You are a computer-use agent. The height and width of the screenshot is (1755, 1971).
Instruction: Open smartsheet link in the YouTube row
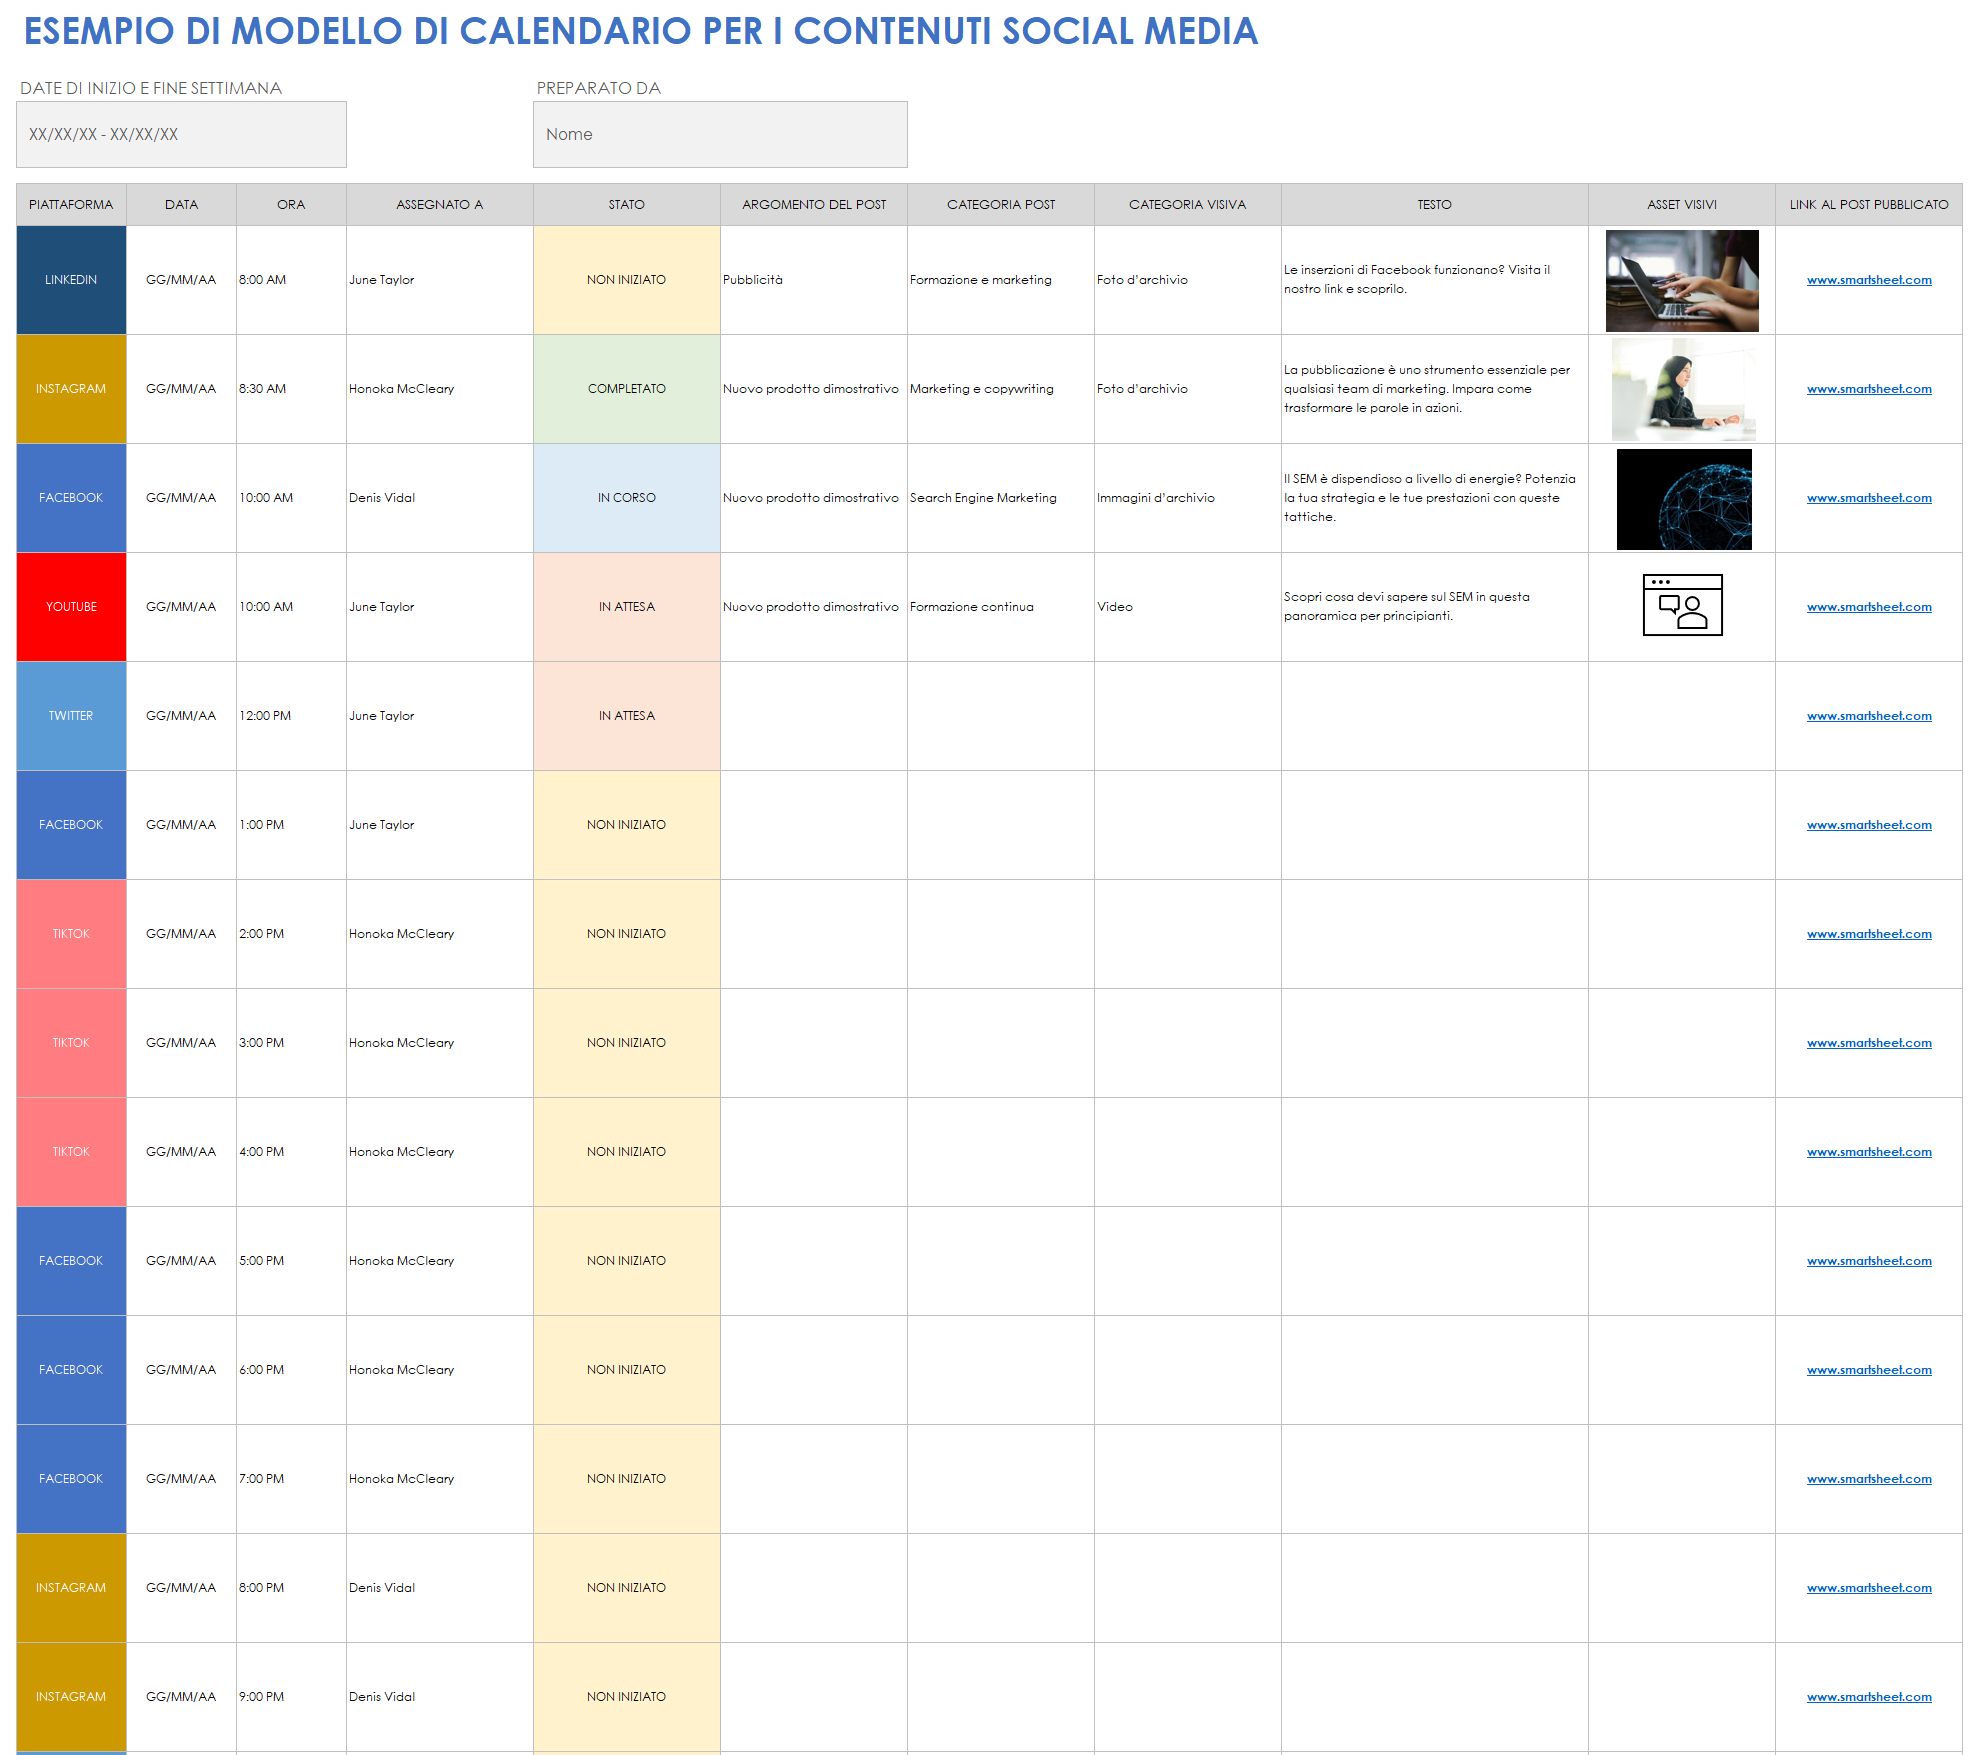[1869, 607]
